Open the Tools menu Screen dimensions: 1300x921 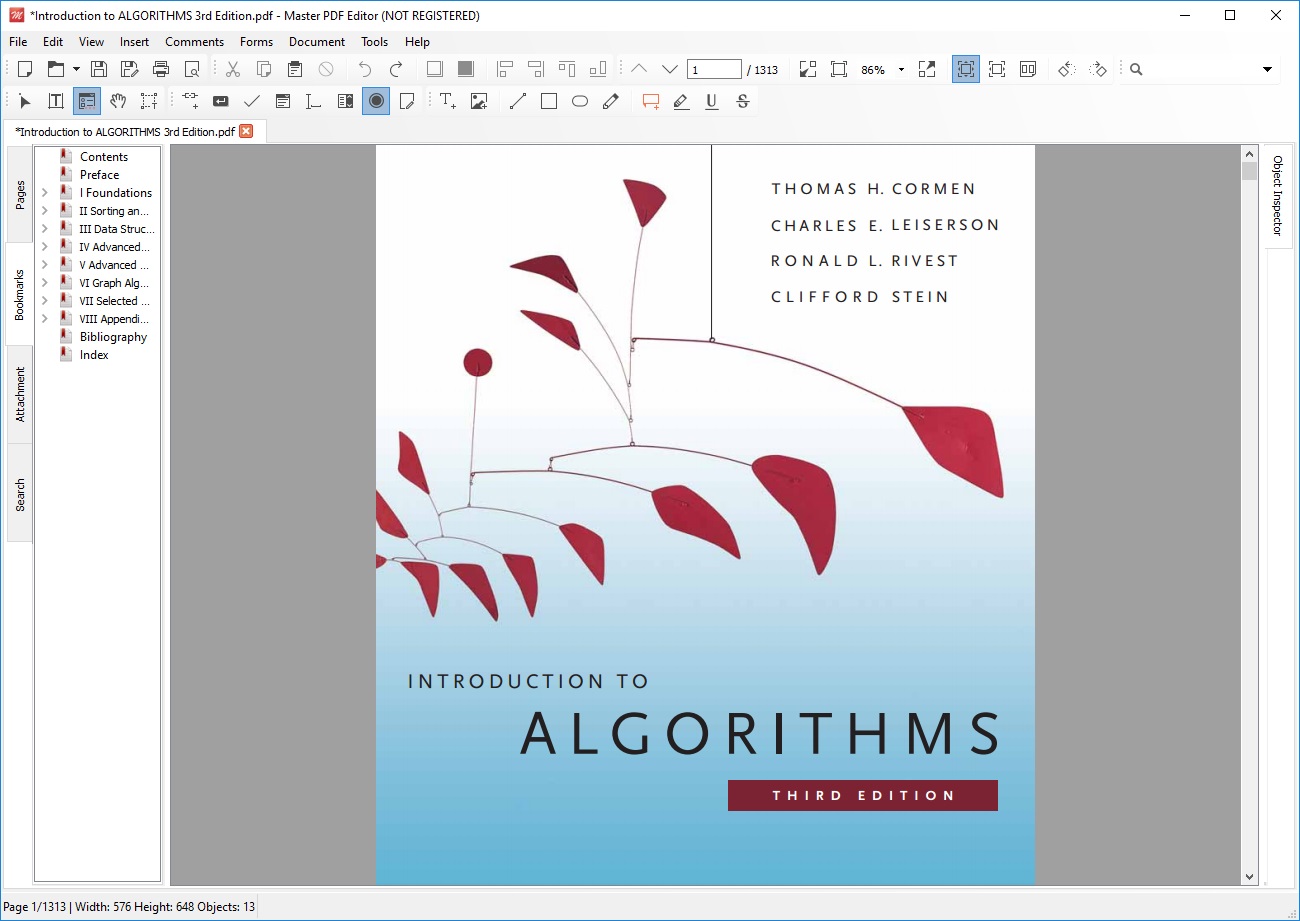(x=375, y=42)
